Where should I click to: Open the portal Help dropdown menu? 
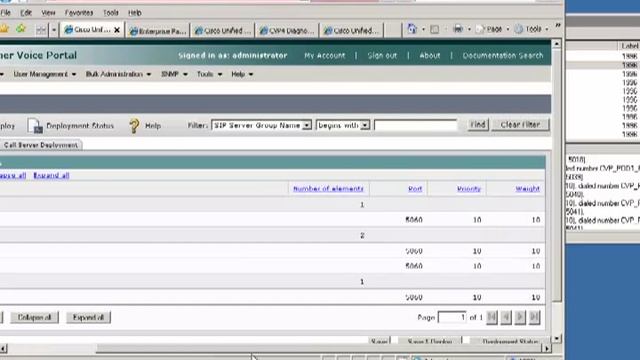(242, 74)
